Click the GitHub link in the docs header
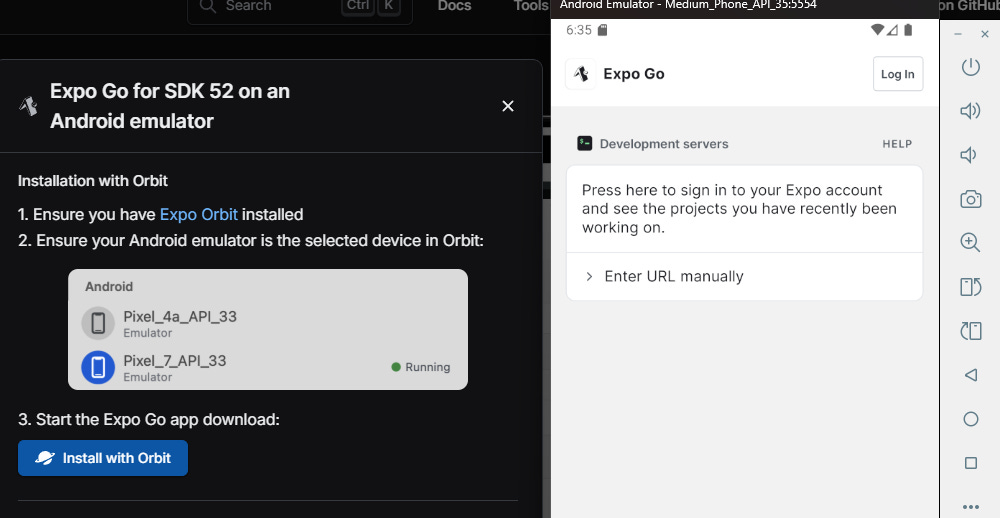 [x=969, y=6]
